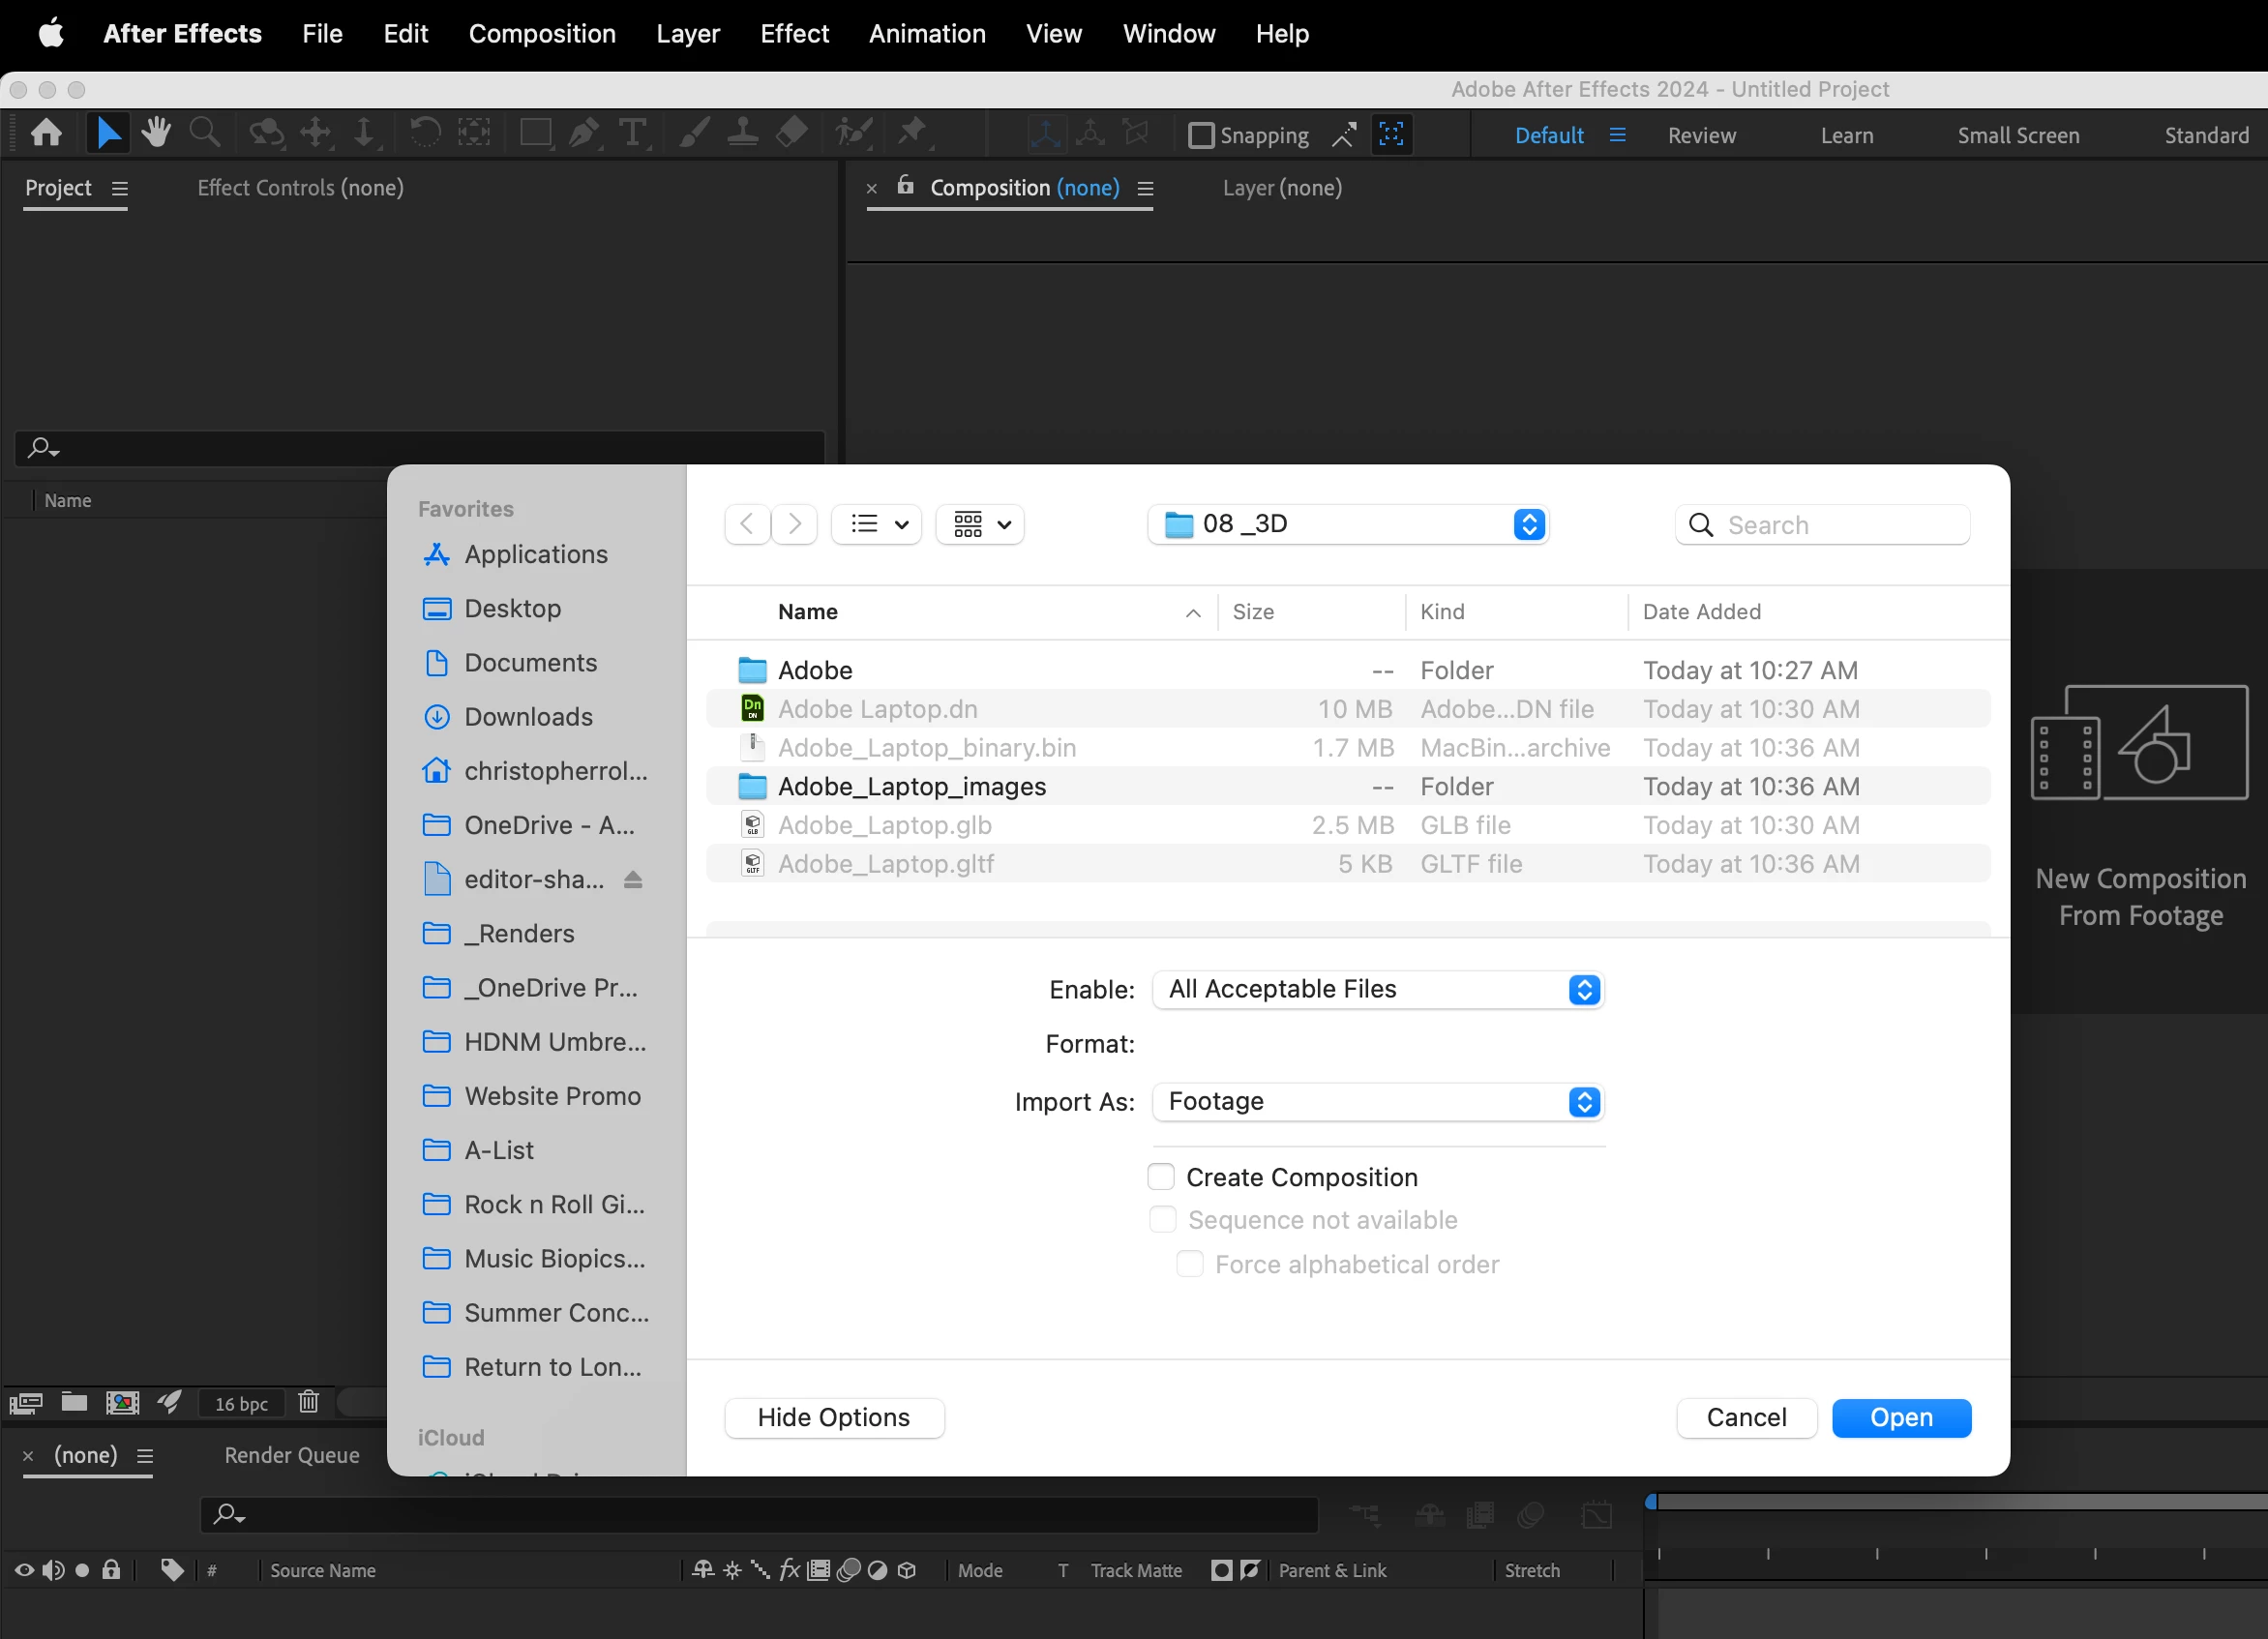This screenshot has height=1639, width=2268.
Task: Open the Composition menu
Action: pyautogui.click(x=541, y=34)
